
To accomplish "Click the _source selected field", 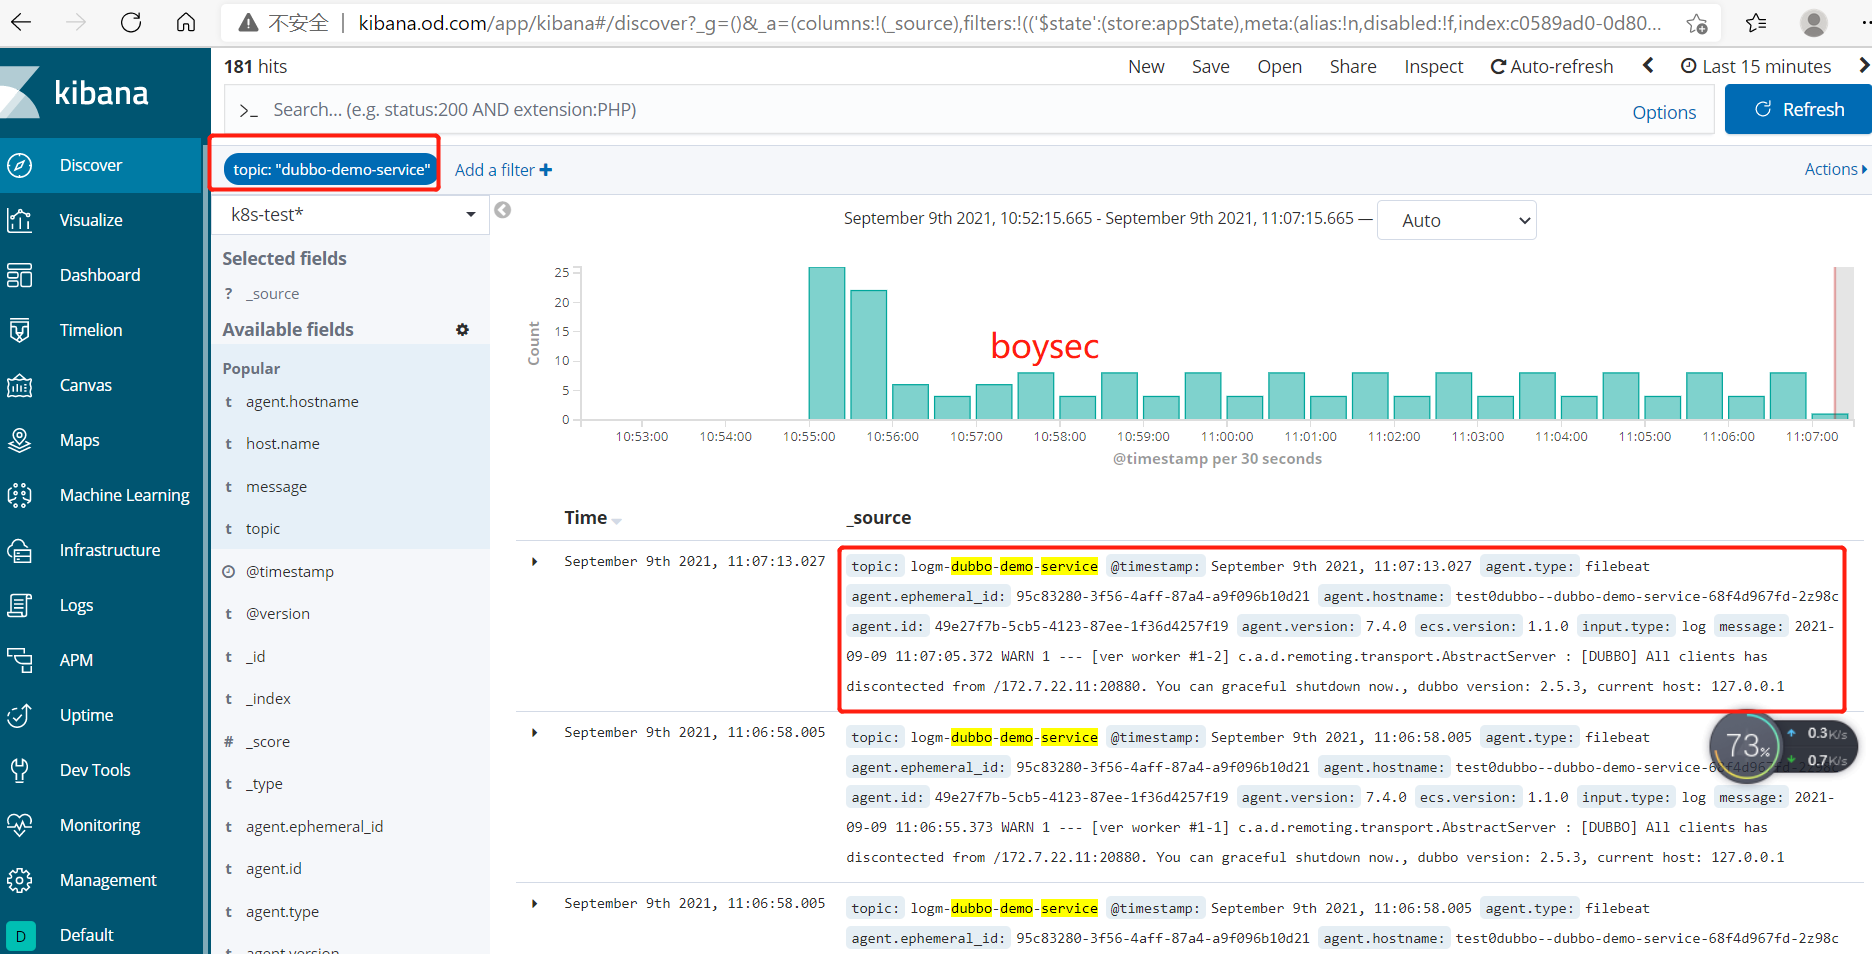I will point(272,293).
